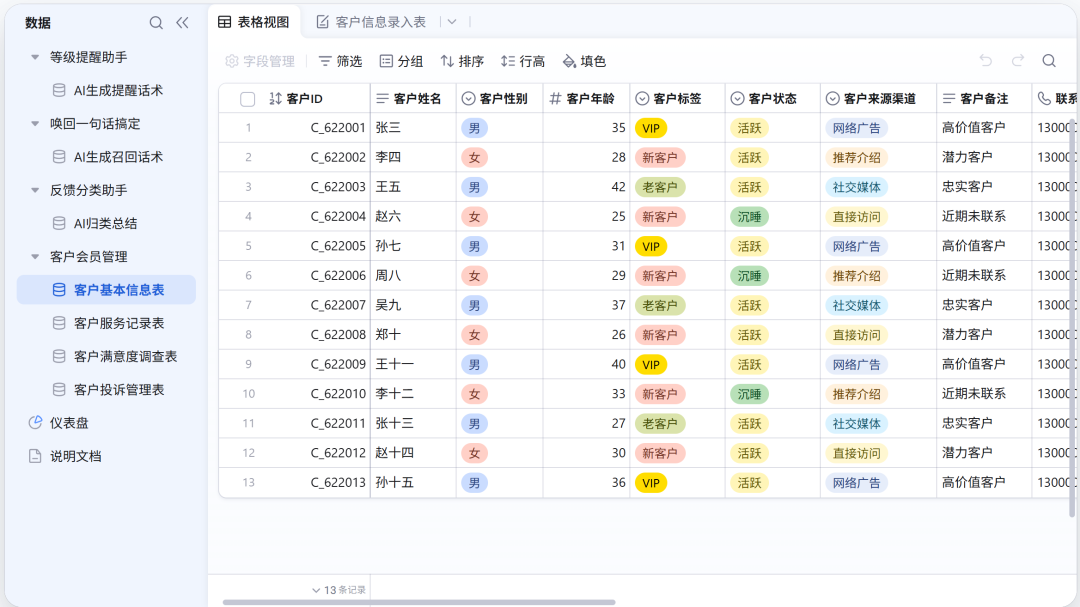Viewport: 1080px width, 607px height.
Task: Click the 客户来源渠道 column header
Action: (x=878, y=99)
